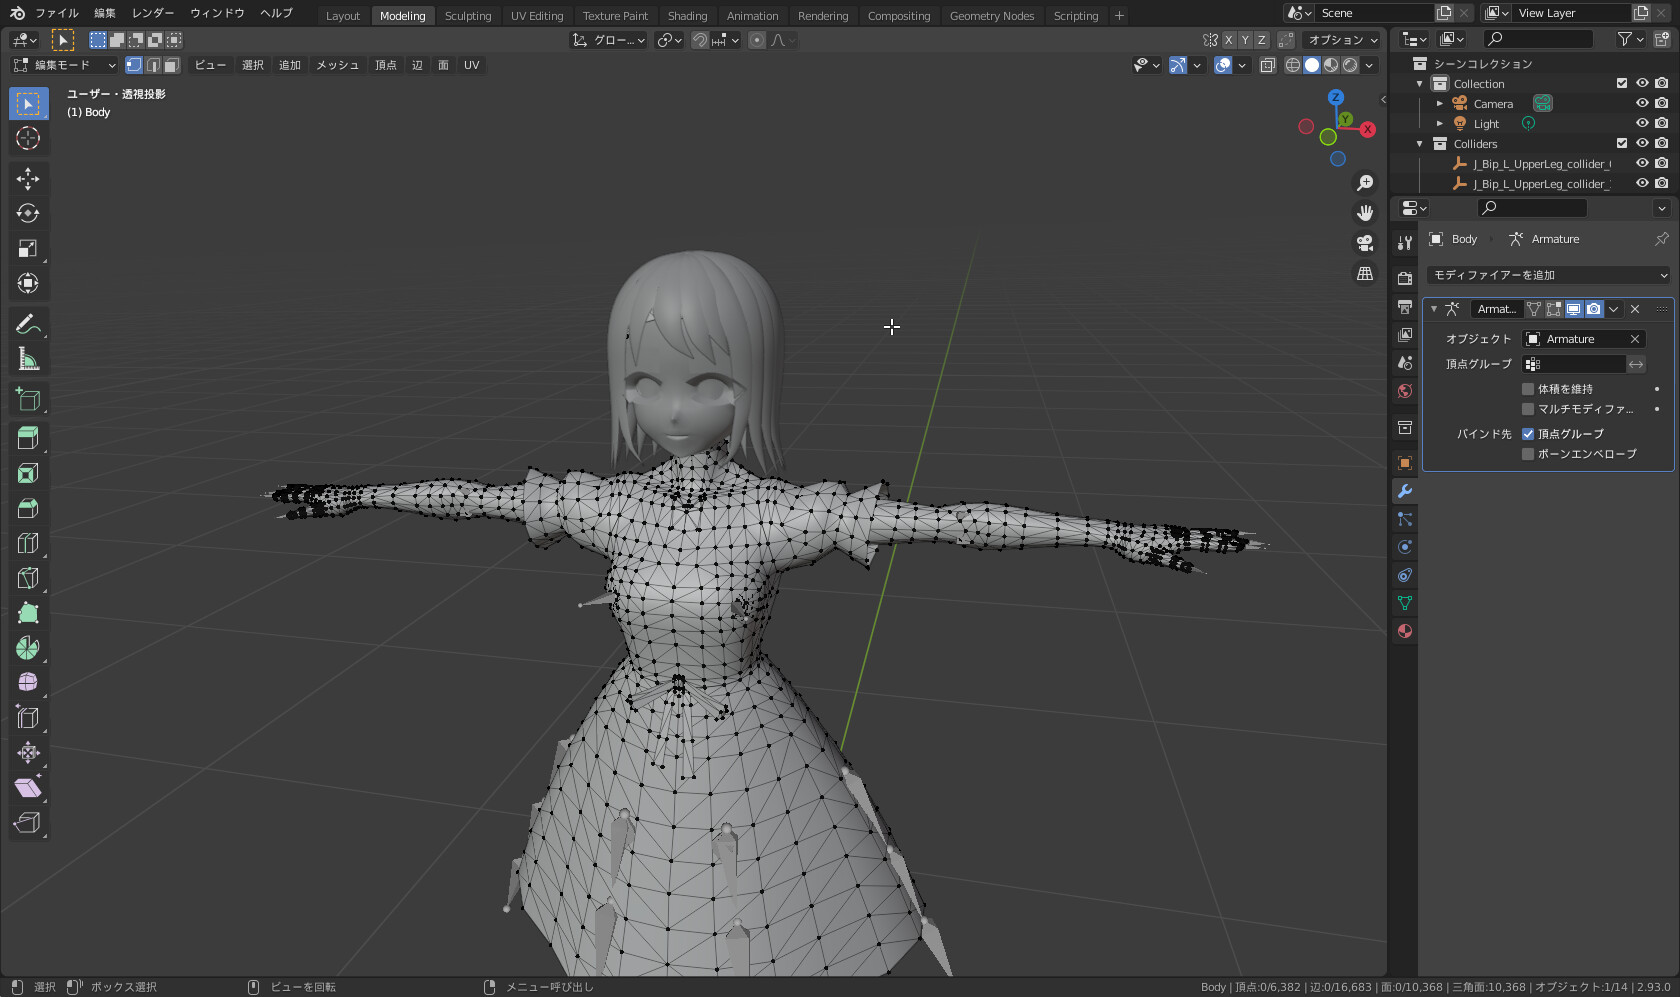The height and width of the screenshot is (997, 1680).
Task: Select the Inset Faces tool
Action: point(28,473)
